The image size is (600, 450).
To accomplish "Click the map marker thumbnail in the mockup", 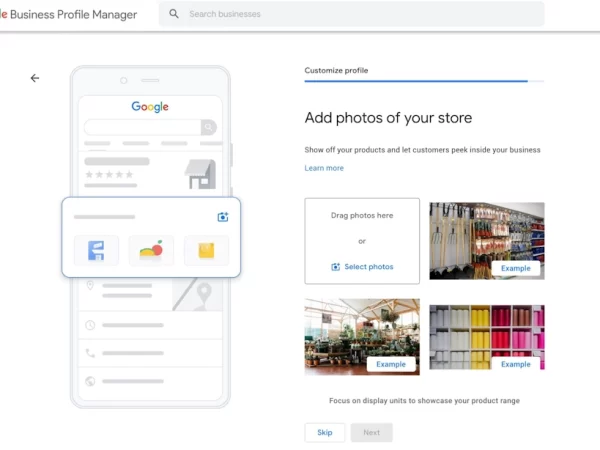I will 197,294.
